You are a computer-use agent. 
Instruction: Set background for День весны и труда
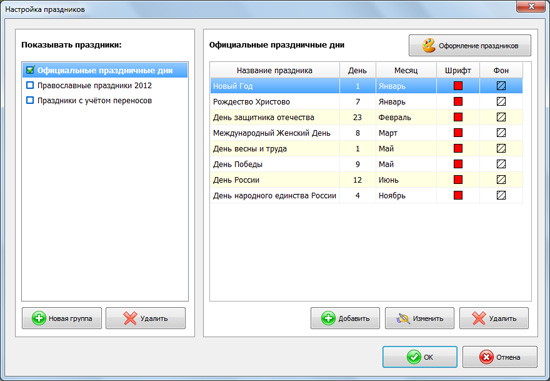pyautogui.click(x=501, y=148)
